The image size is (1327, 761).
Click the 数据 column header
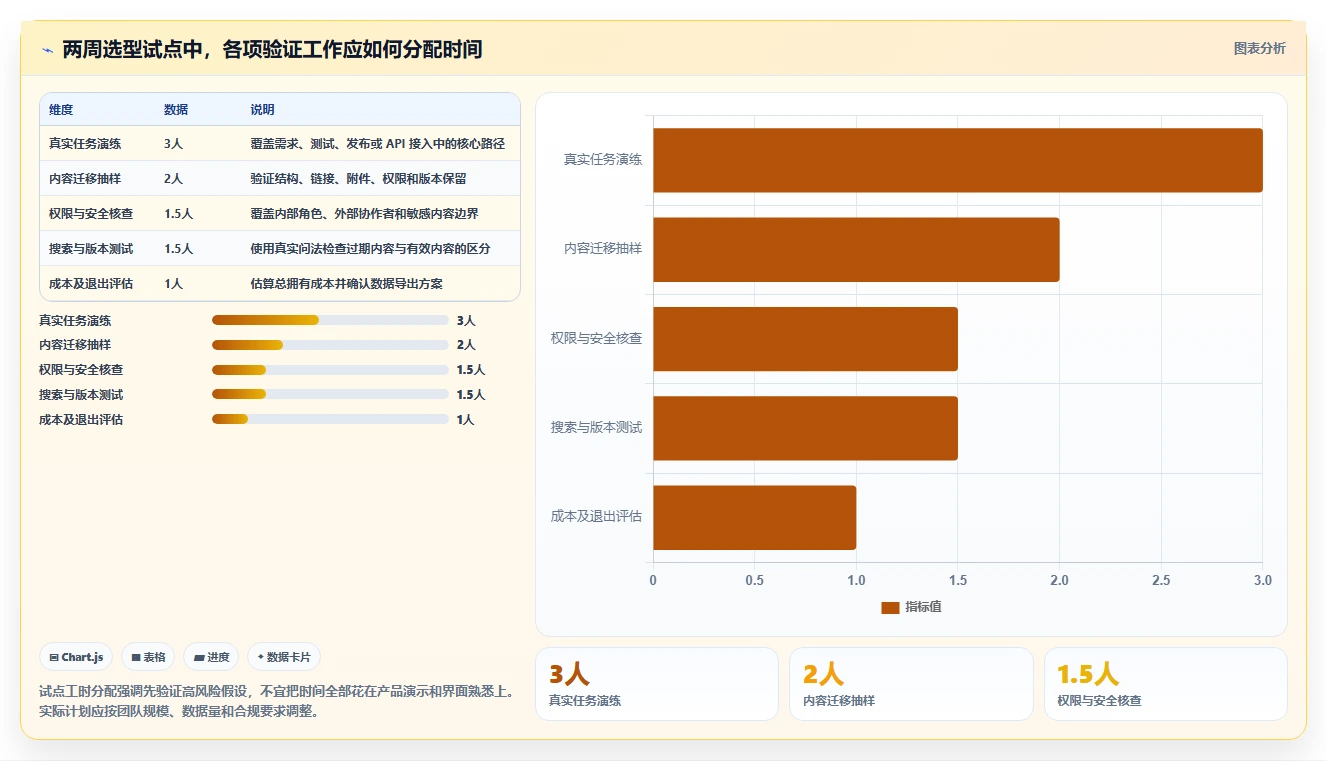pyautogui.click(x=176, y=109)
